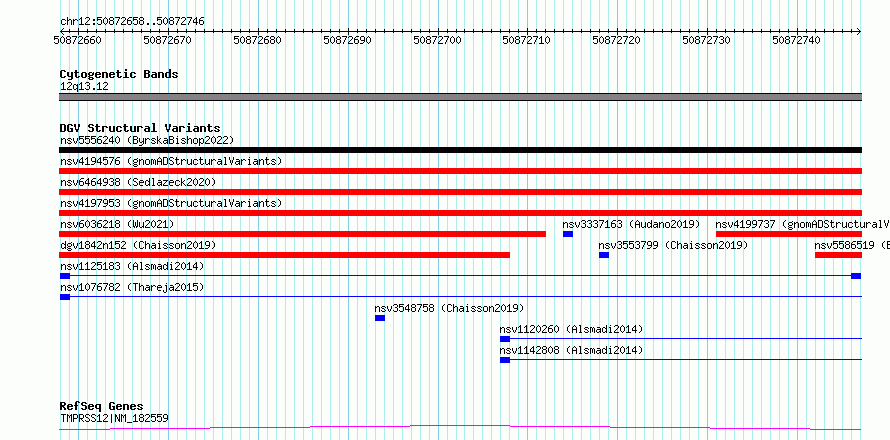Select the nsv6464938 (Sedlazeck2020) red bar

coord(460,192)
